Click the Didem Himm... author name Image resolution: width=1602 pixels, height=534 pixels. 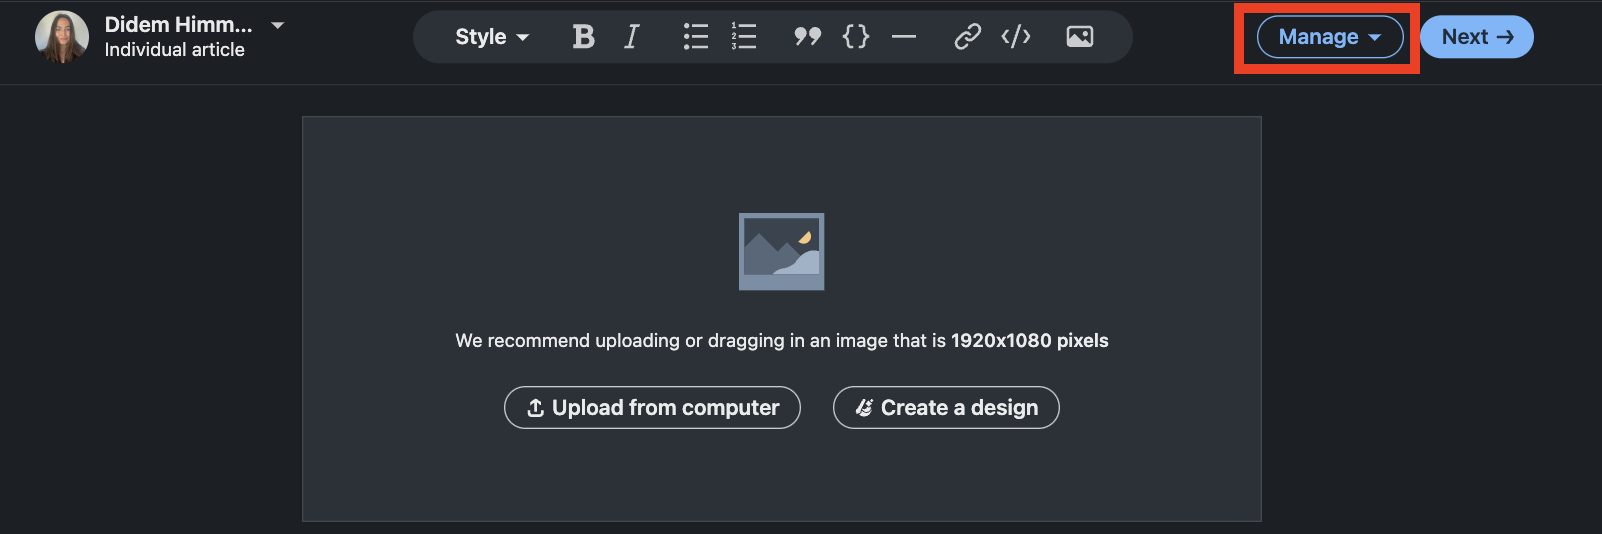tap(179, 24)
